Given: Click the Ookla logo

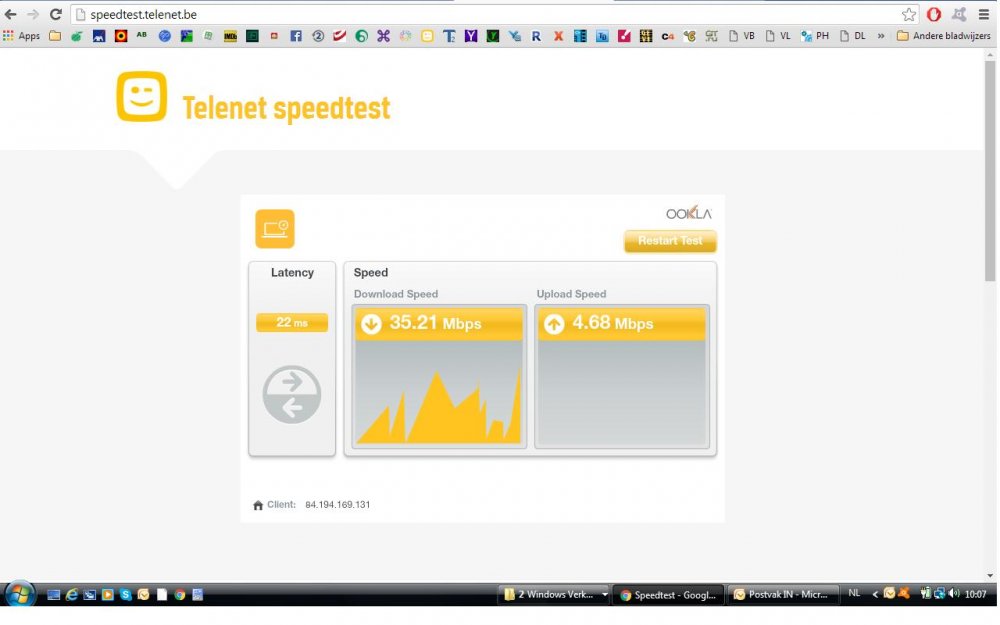Looking at the screenshot, I should coord(689,214).
